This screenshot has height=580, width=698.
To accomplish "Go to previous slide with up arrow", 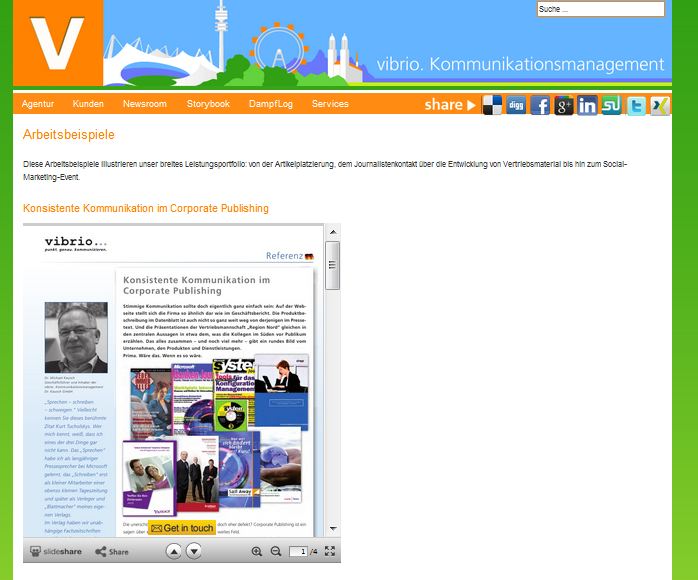I will pos(174,552).
